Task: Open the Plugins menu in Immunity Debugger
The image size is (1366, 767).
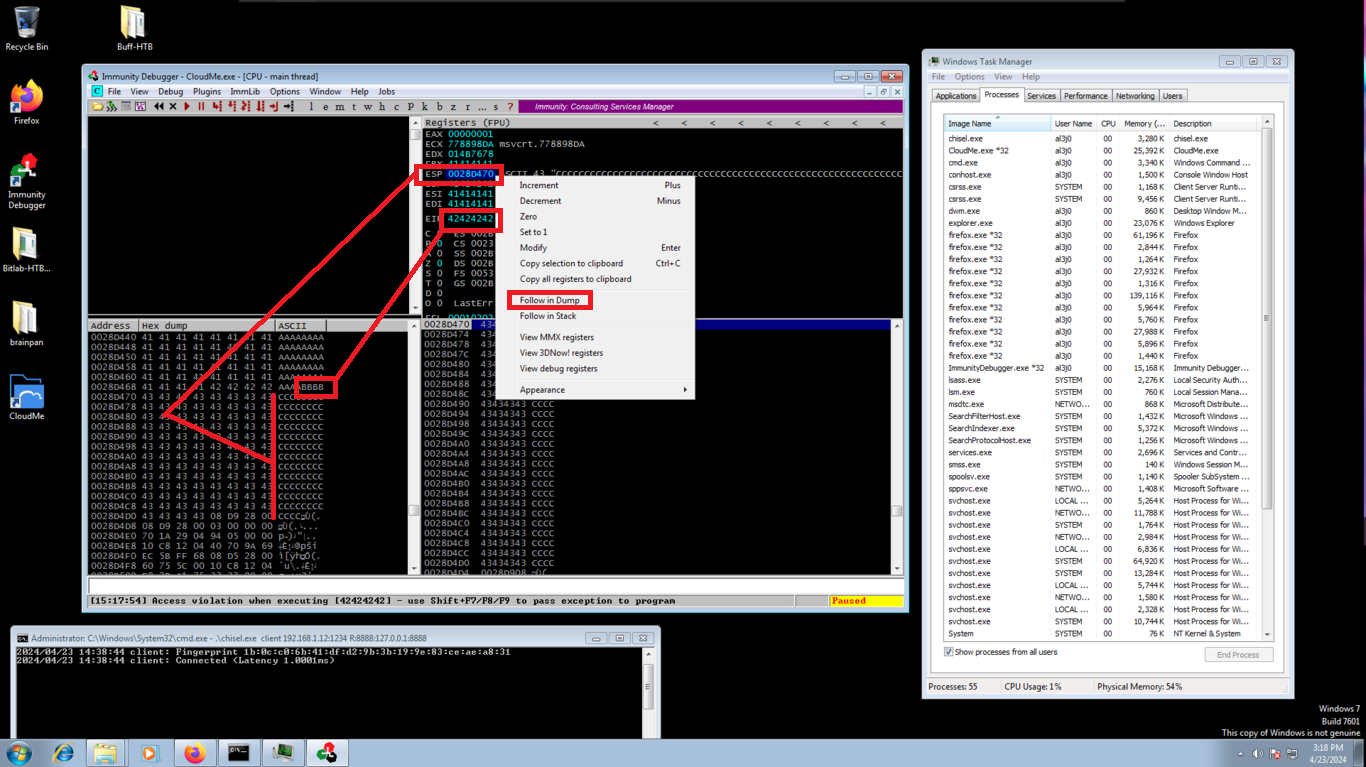Action: (207, 92)
